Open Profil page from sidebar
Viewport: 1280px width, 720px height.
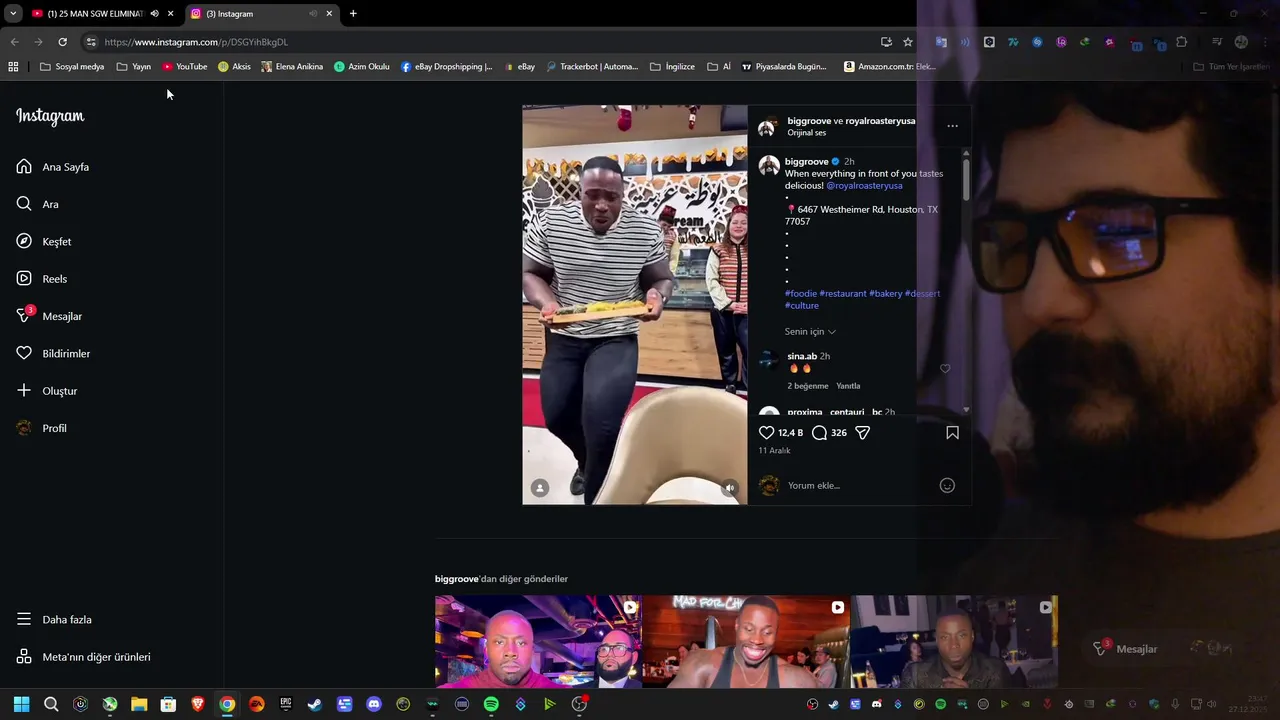point(42,428)
